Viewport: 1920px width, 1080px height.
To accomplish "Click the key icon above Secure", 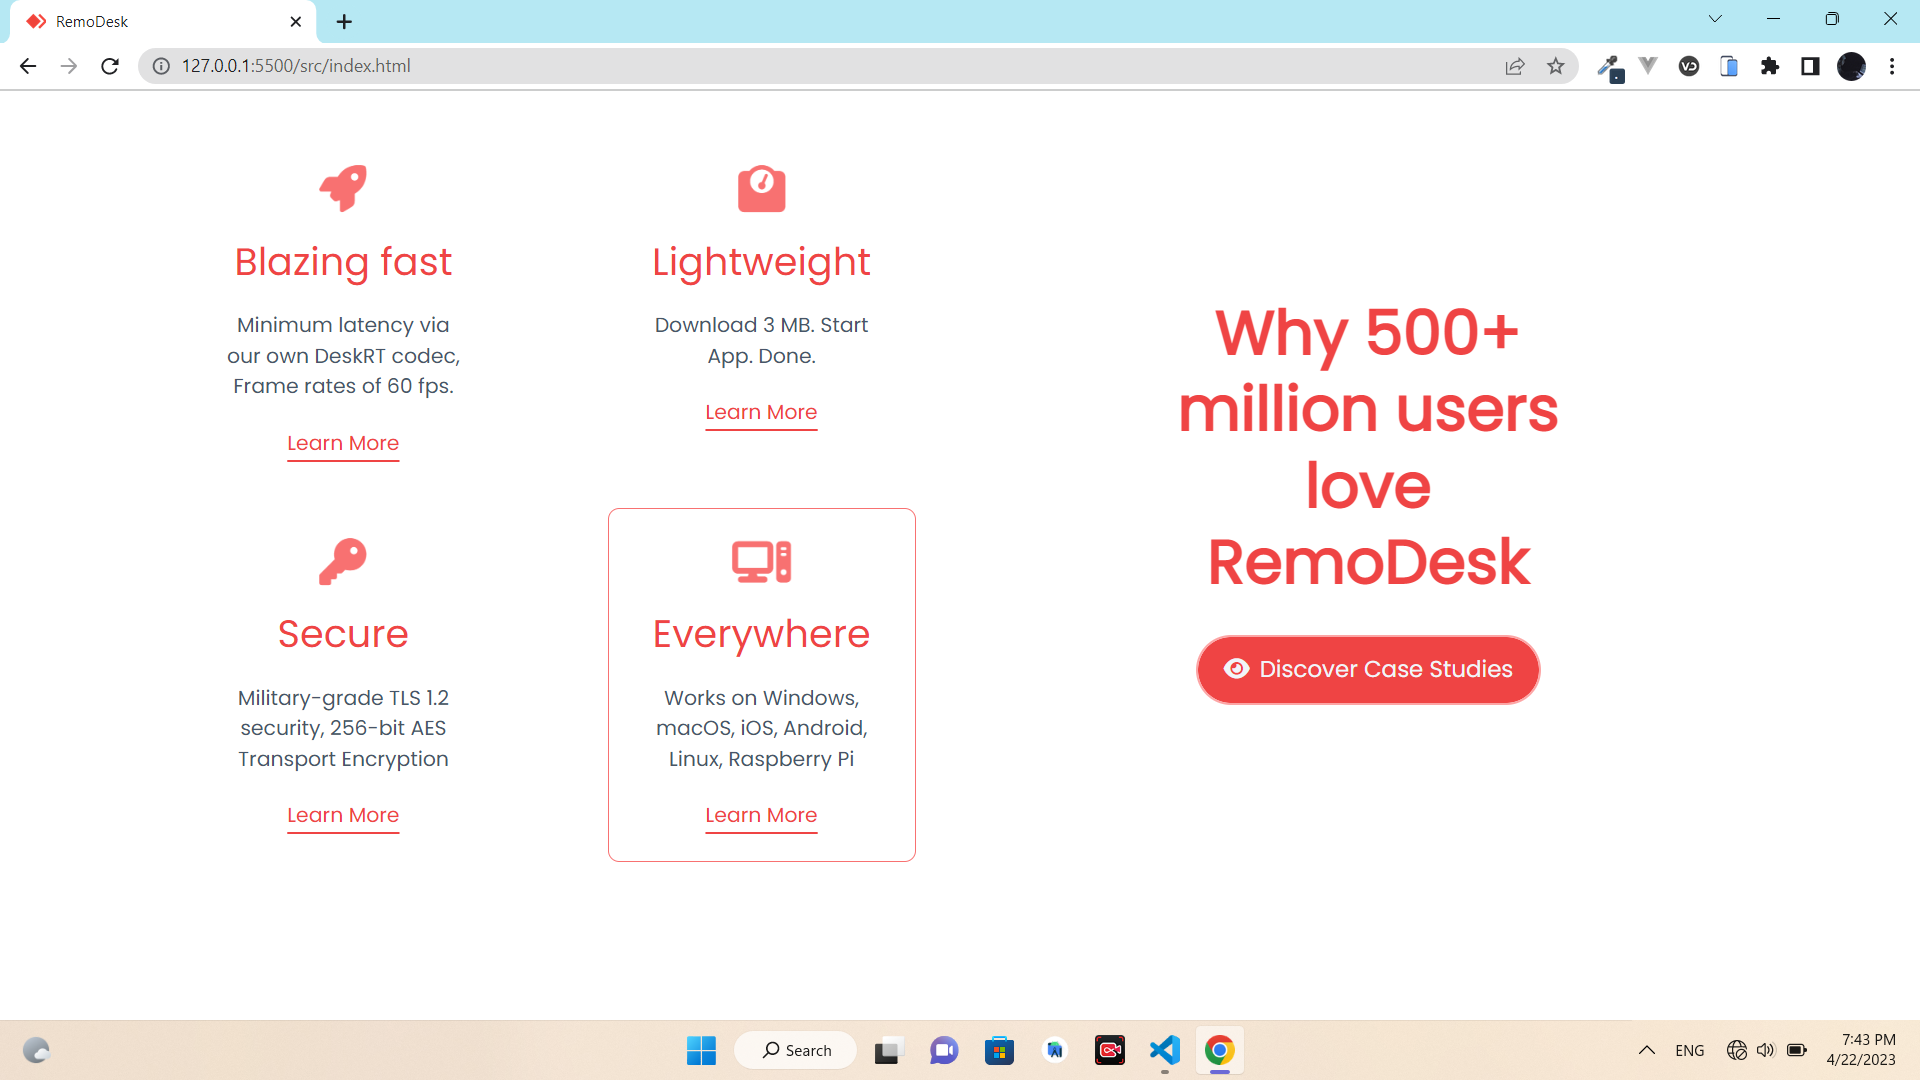I will click(343, 561).
